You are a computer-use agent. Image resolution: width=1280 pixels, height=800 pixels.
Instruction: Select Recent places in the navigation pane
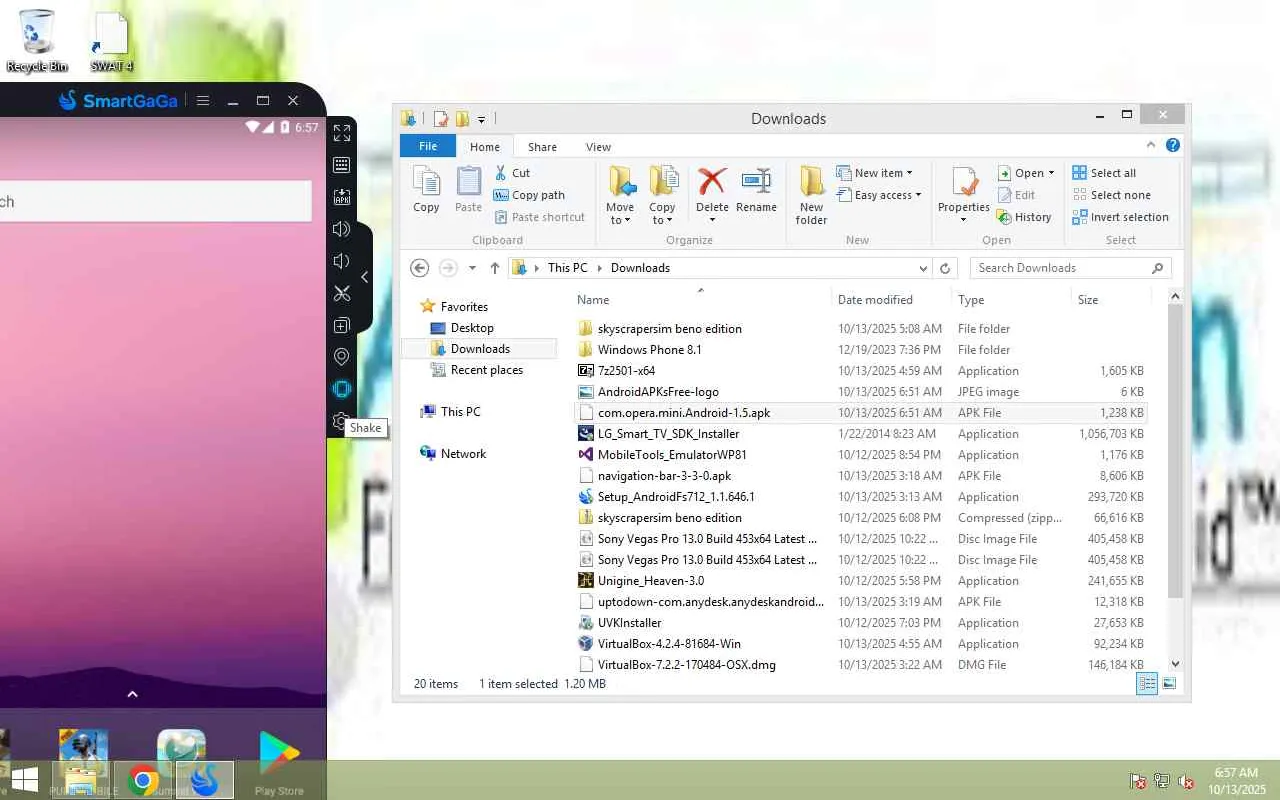(487, 370)
